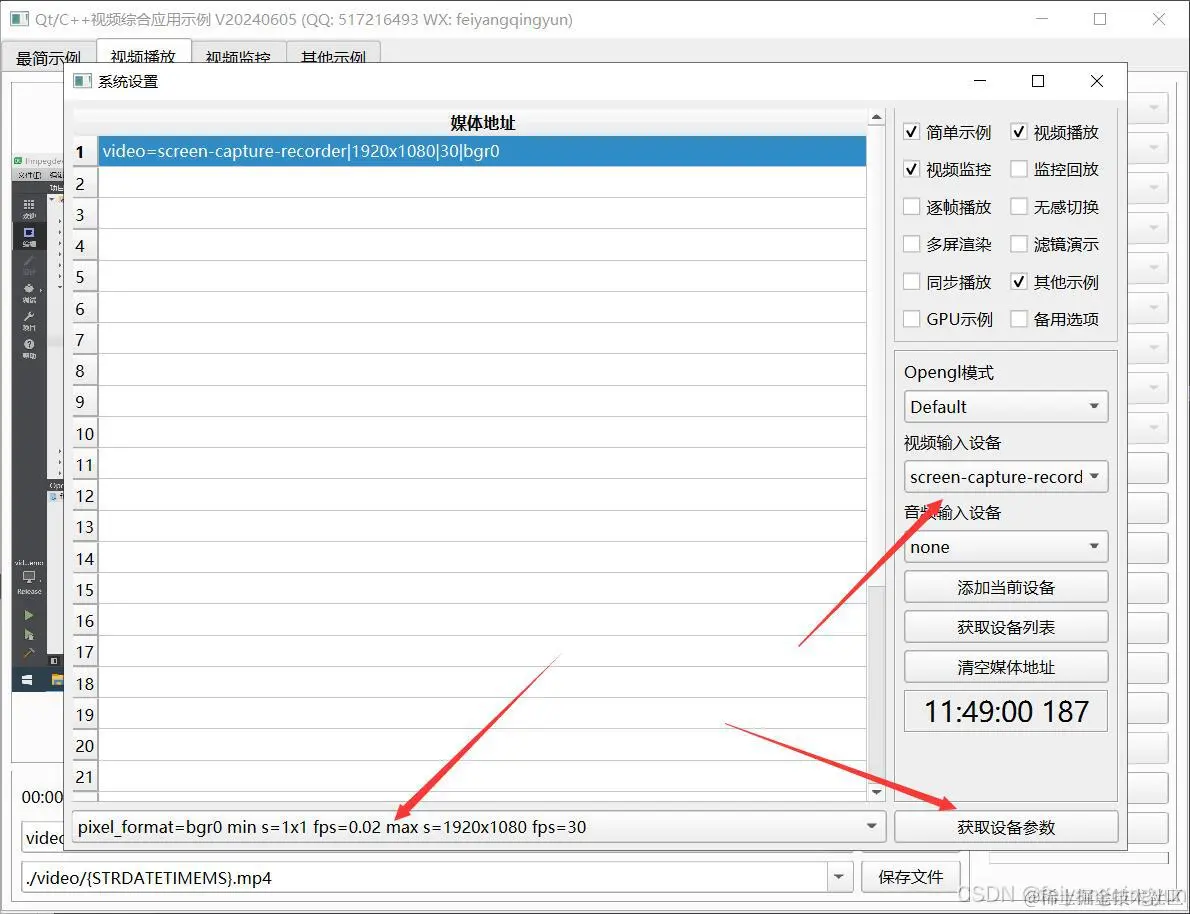1190x914 pixels.
Task: Click the 11:49:00 187 clock display
Action: pos(1006,711)
